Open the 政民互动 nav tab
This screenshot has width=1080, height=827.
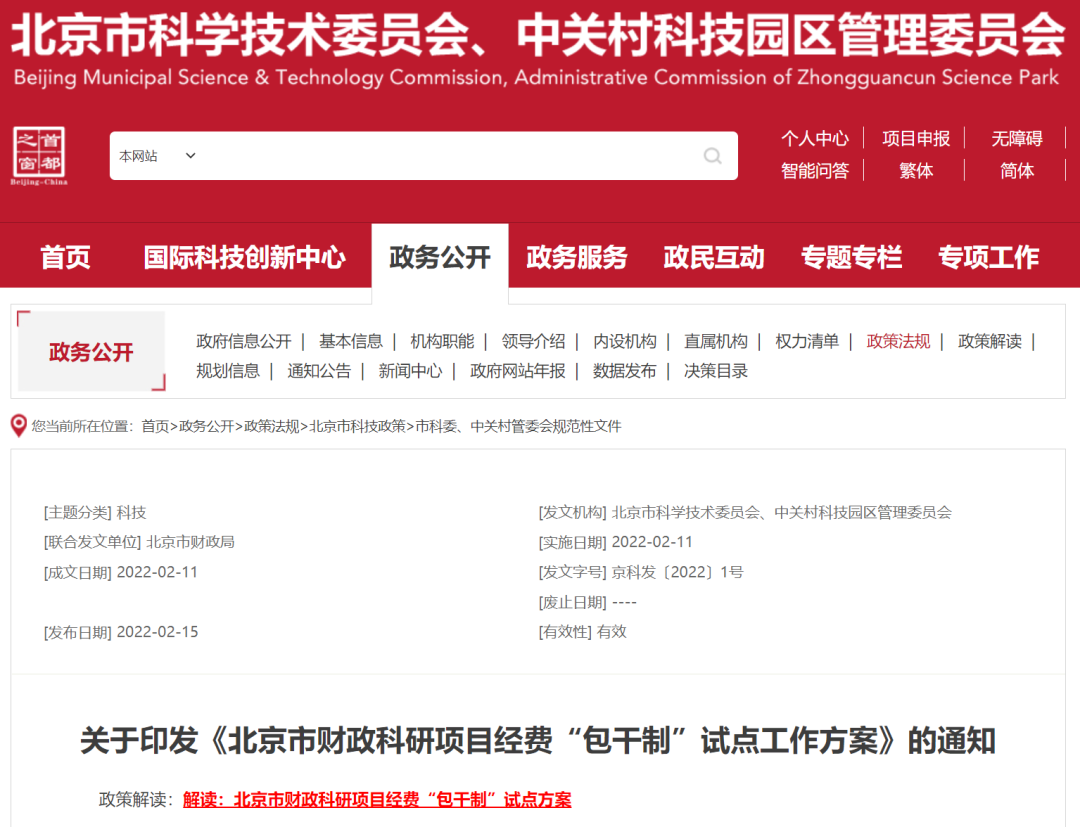tap(714, 257)
